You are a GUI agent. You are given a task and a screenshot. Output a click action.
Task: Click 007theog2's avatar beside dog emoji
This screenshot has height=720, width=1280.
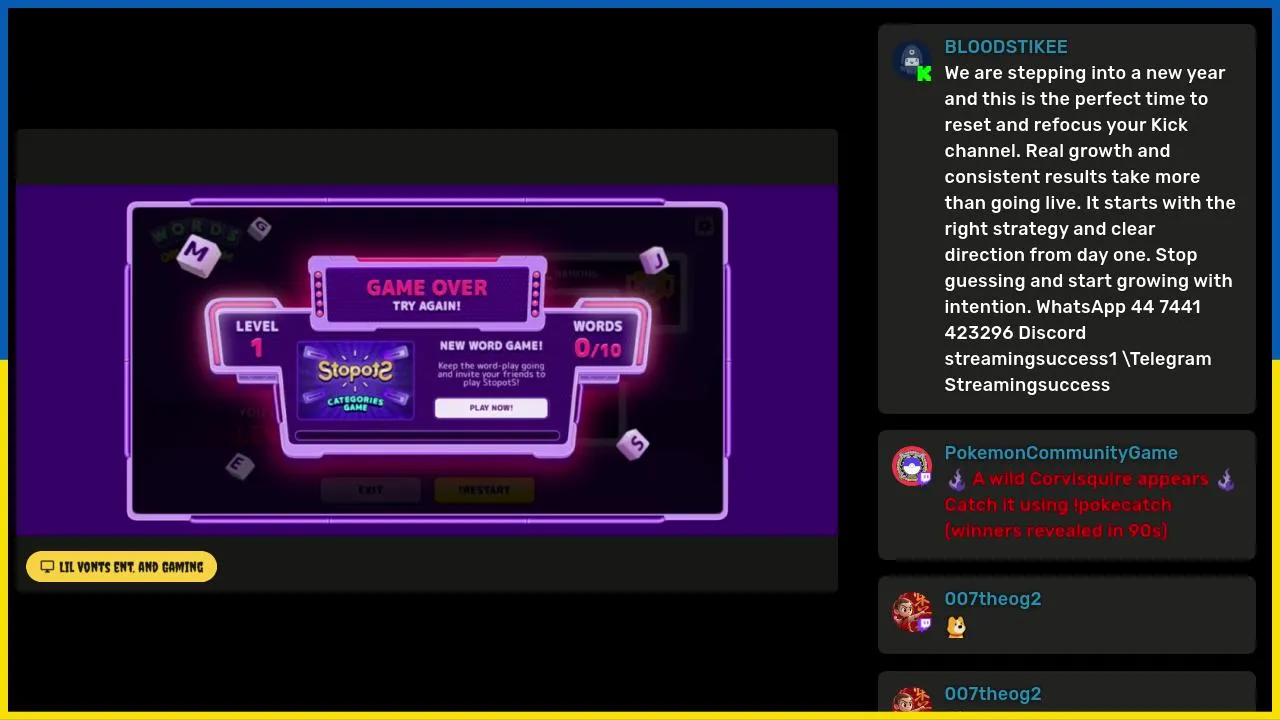[912, 612]
